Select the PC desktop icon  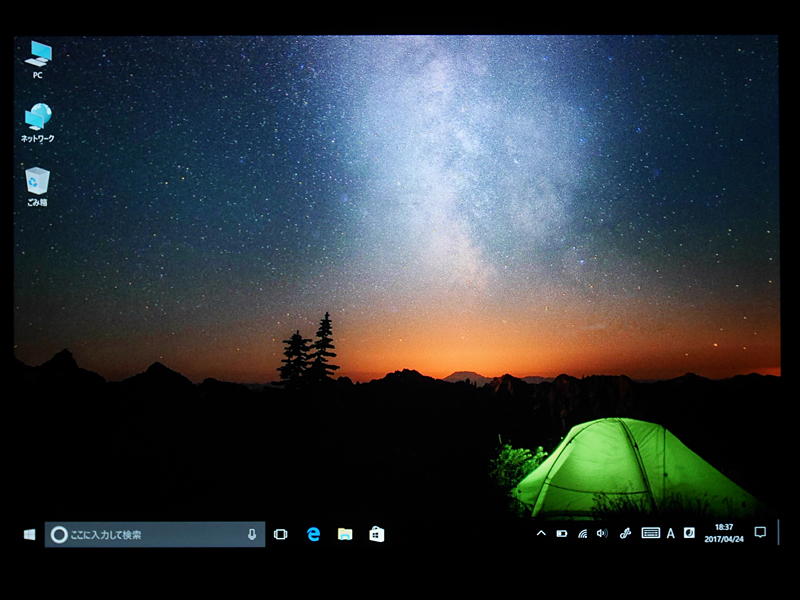coord(38,60)
